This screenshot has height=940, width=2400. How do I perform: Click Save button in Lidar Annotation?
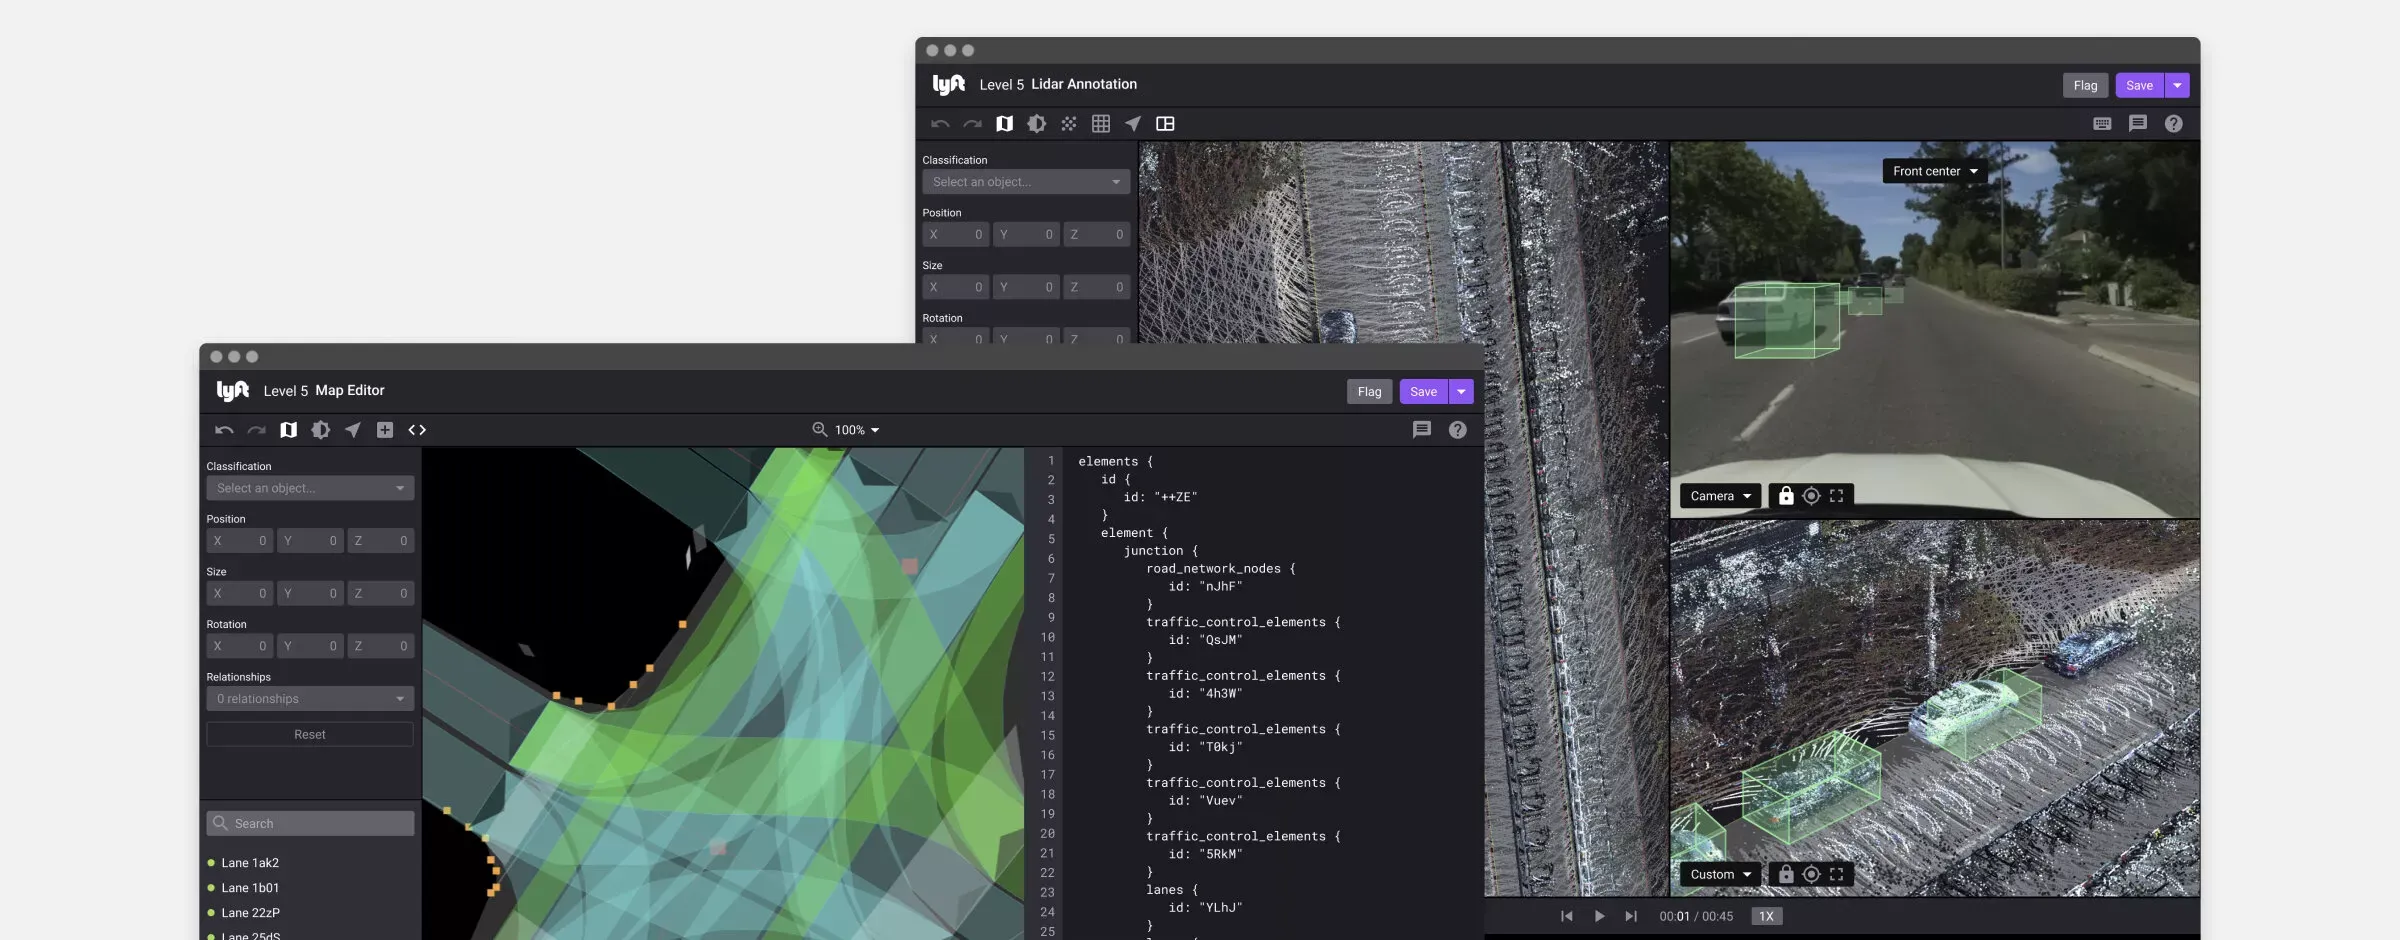click(x=2139, y=86)
